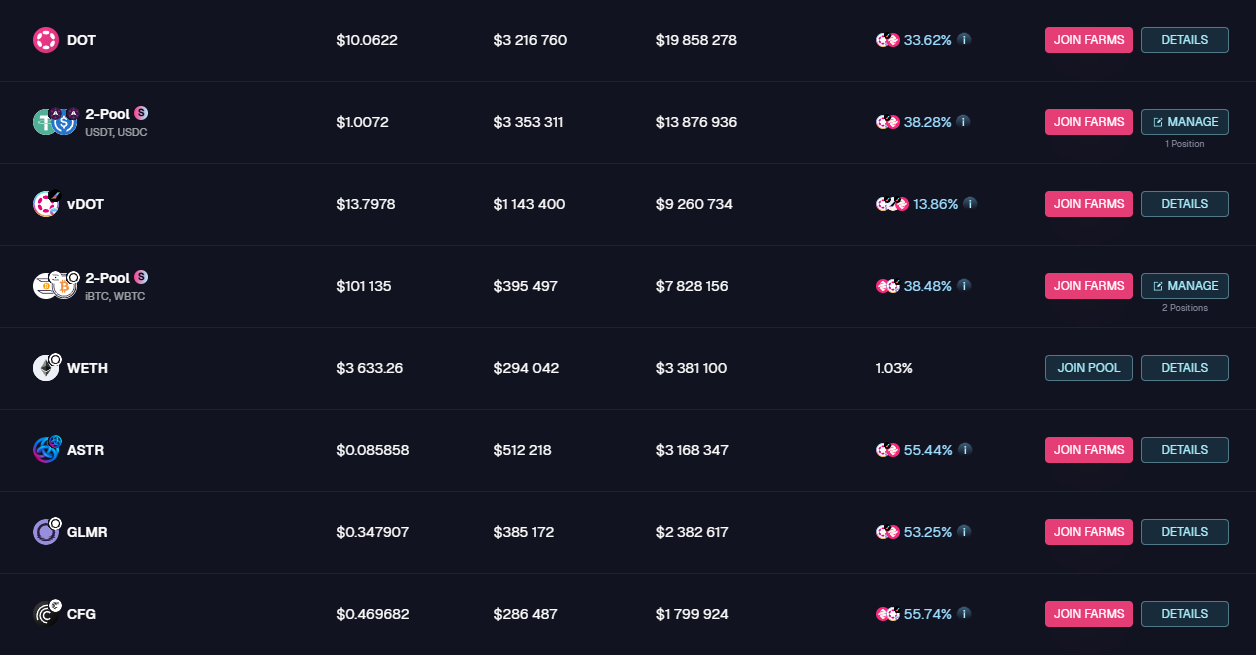
Task: Join farms for the DOT pool
Action: (1089, 40)
